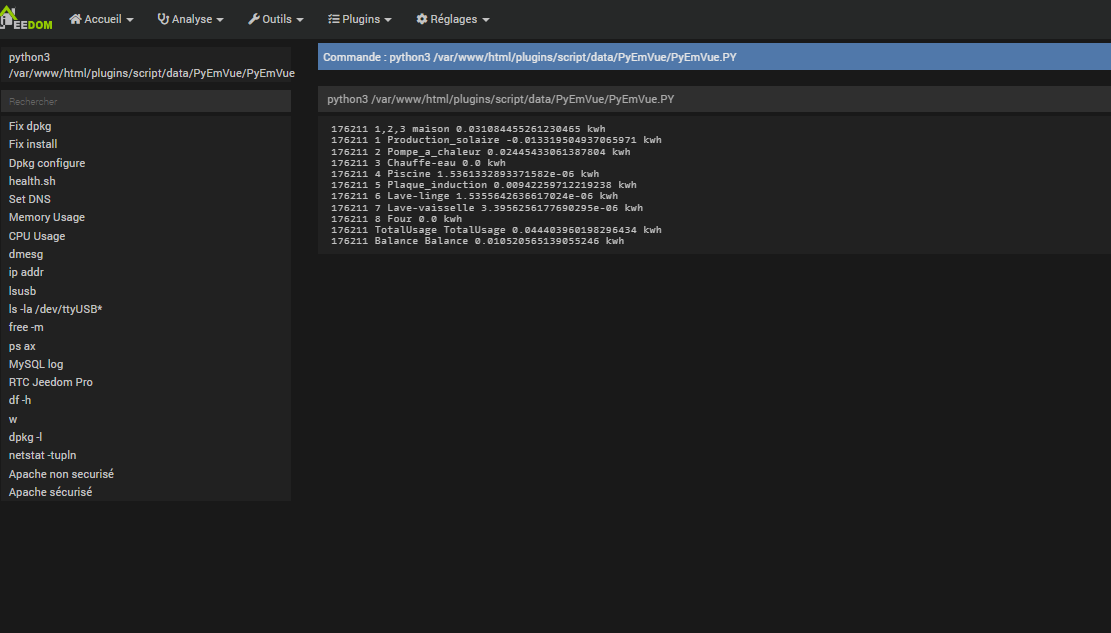The height and width of the screenshot is (633, 1111).
Task: Select the Memory Usage command
Action: point(47,217)
